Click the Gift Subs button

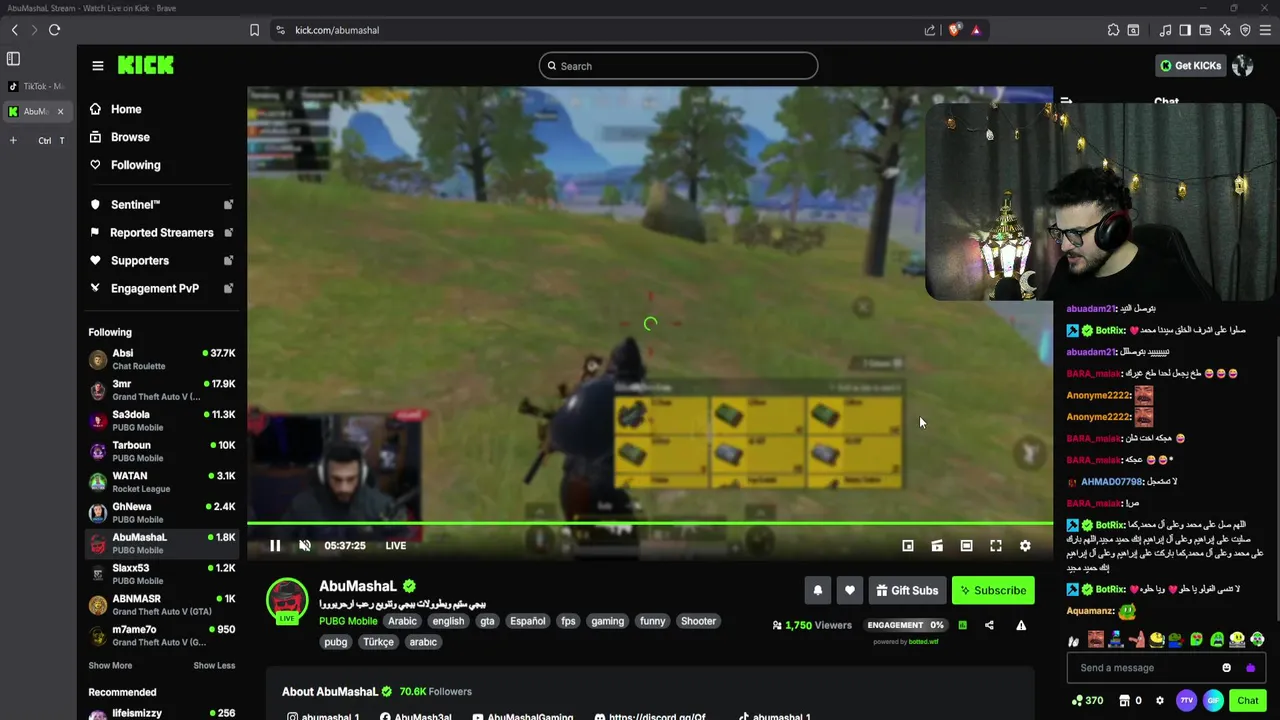[x=907, y=590]
